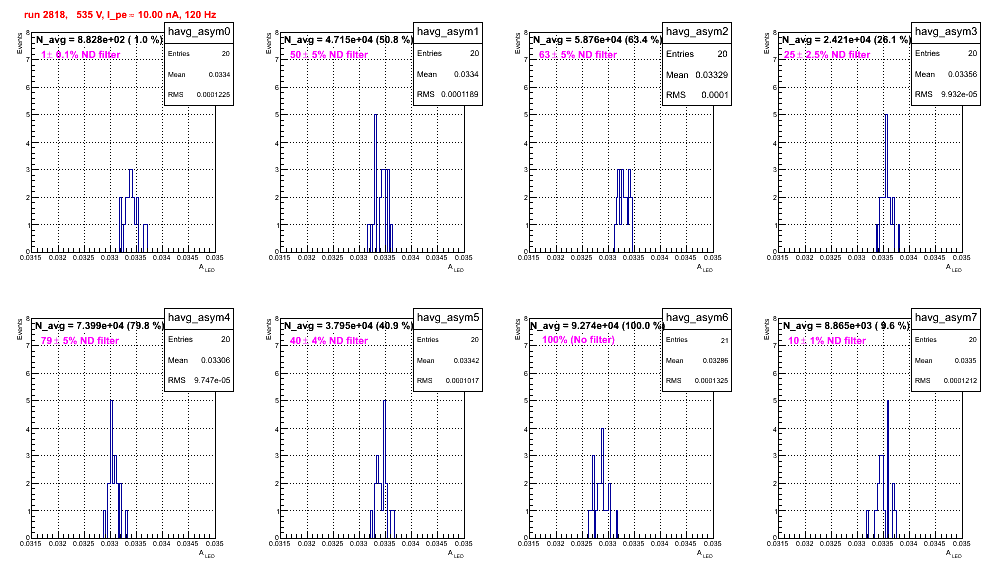Pick the magenta 1± 0.1% ND filter label
Screen dimensions: 996x572
(81, 55)
